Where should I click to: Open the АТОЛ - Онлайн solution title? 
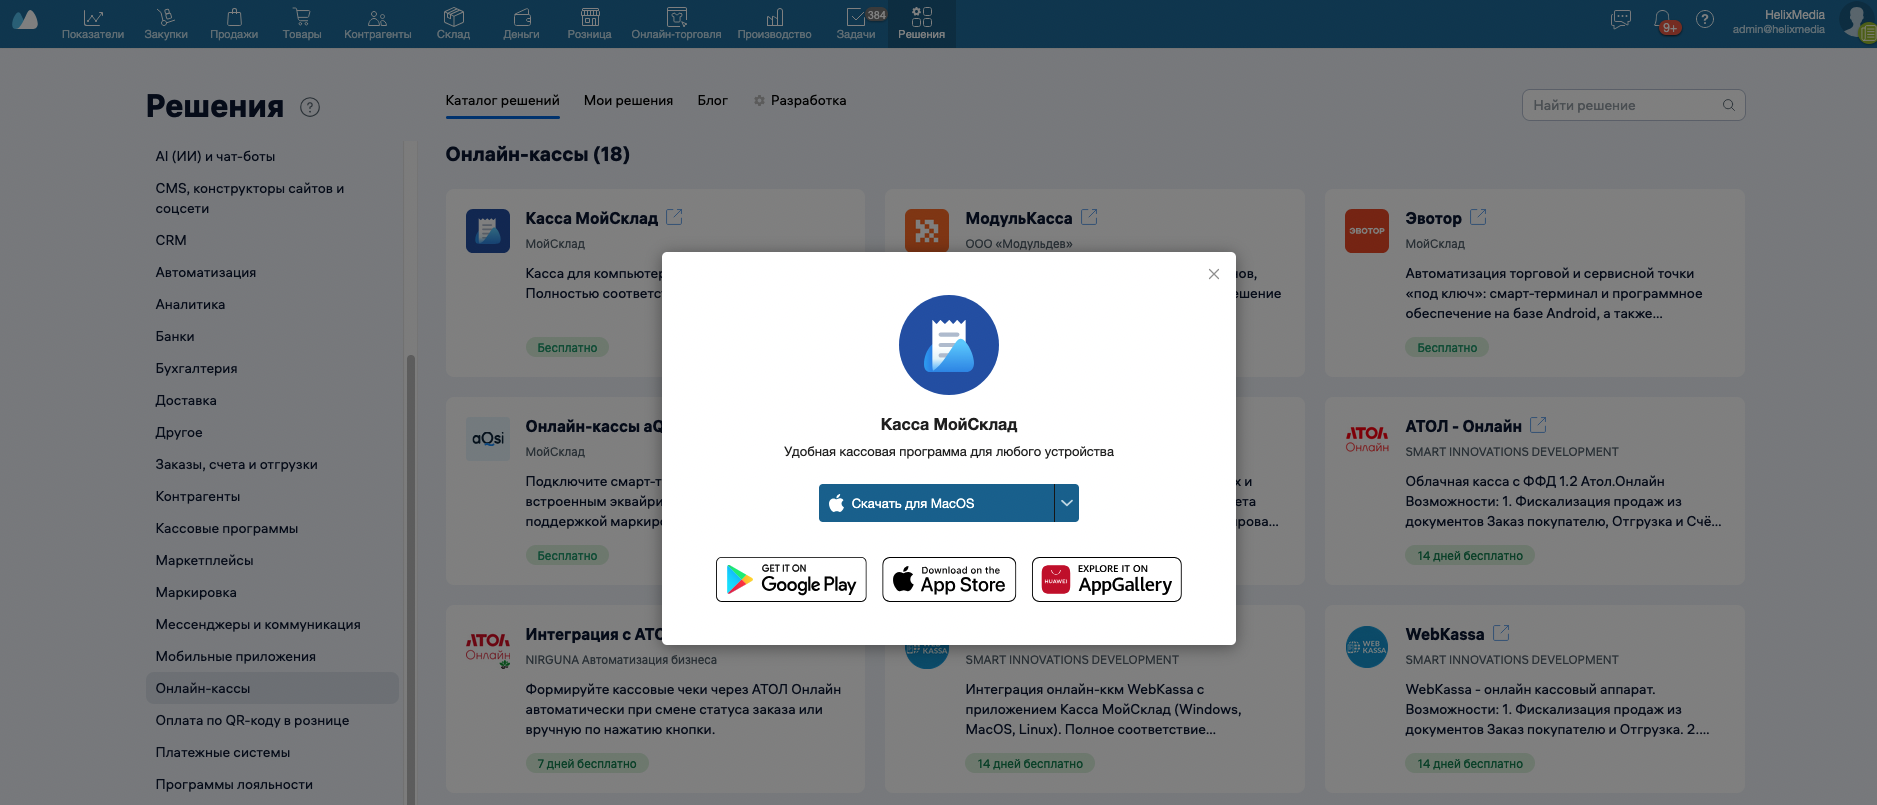[x=1463, y=426]
